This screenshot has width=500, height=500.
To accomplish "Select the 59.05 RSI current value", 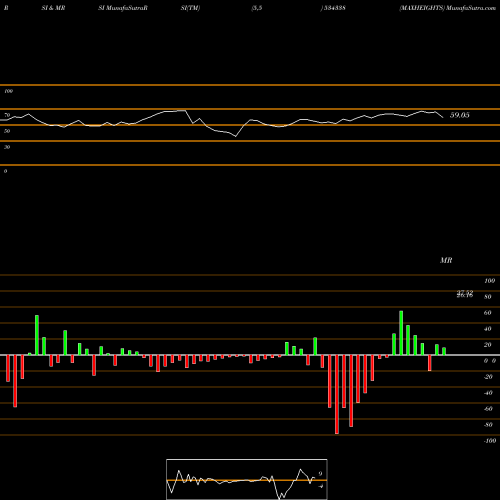I will click(x=460, y=115).
